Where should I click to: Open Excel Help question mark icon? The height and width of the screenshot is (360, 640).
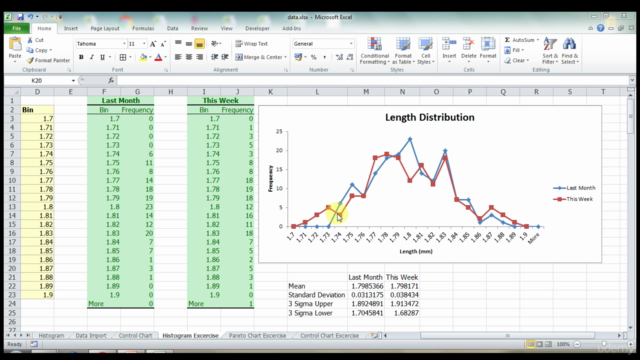point(600,28)
